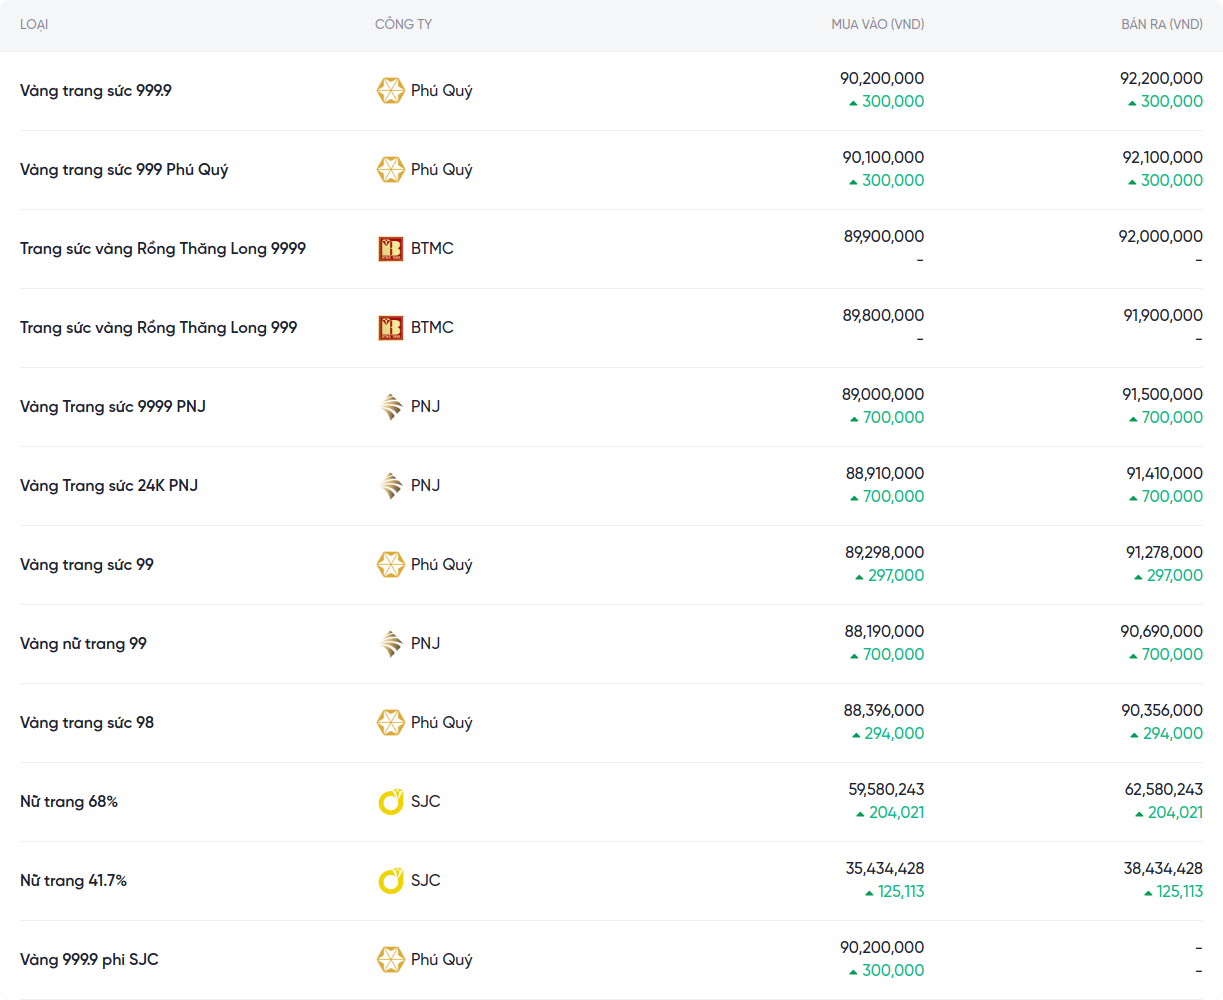Image resolution: width=1223 pixels, height=1000 pixels.
Task: Click PNJ logo in Vàng Trang sức 24K PNJ row
Action: point(390,486)
